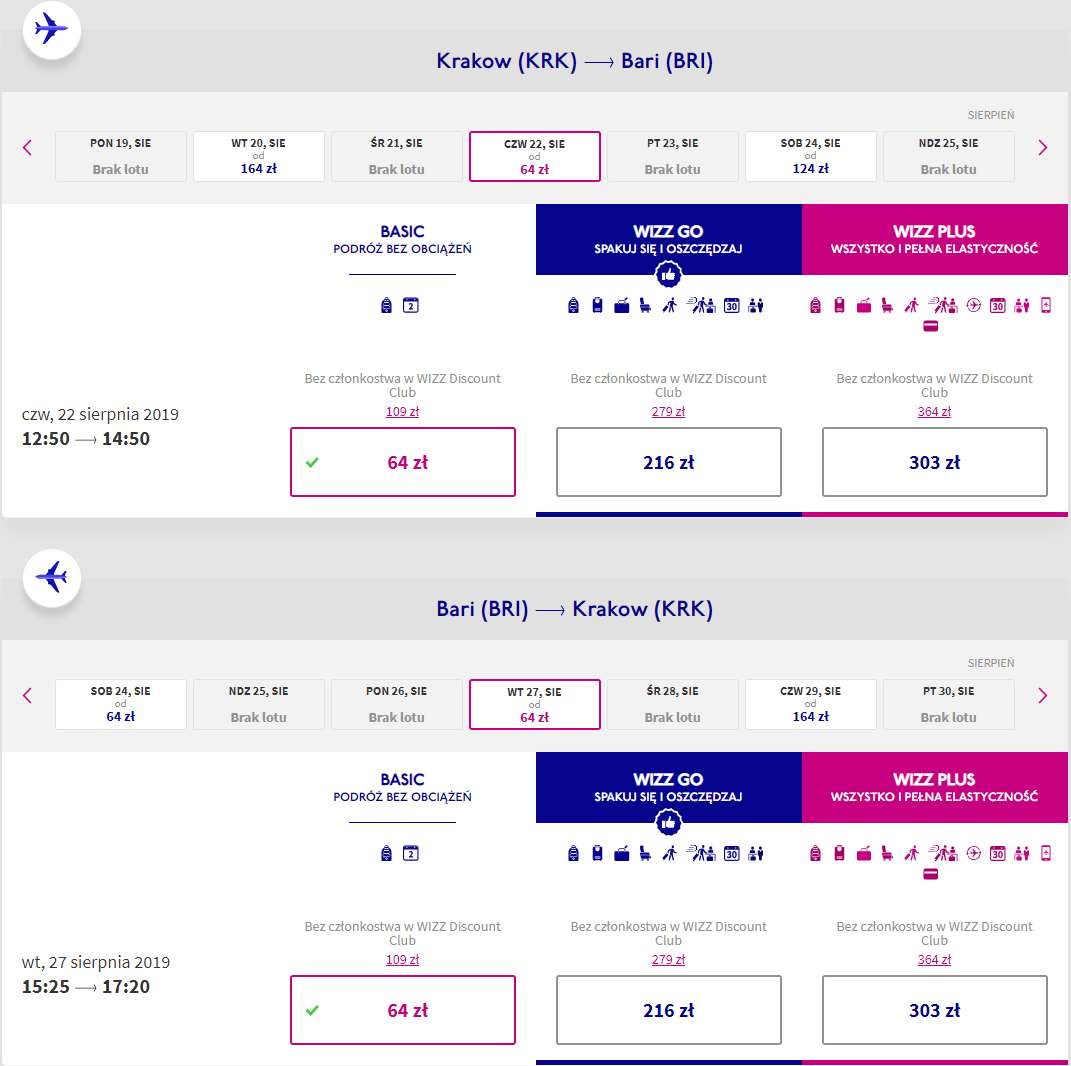1071x1066 pixels.
Task: Click thumbs-up recommended badge on return WIZZ GO
Action: pyautogui.click(x=668, y=822)
